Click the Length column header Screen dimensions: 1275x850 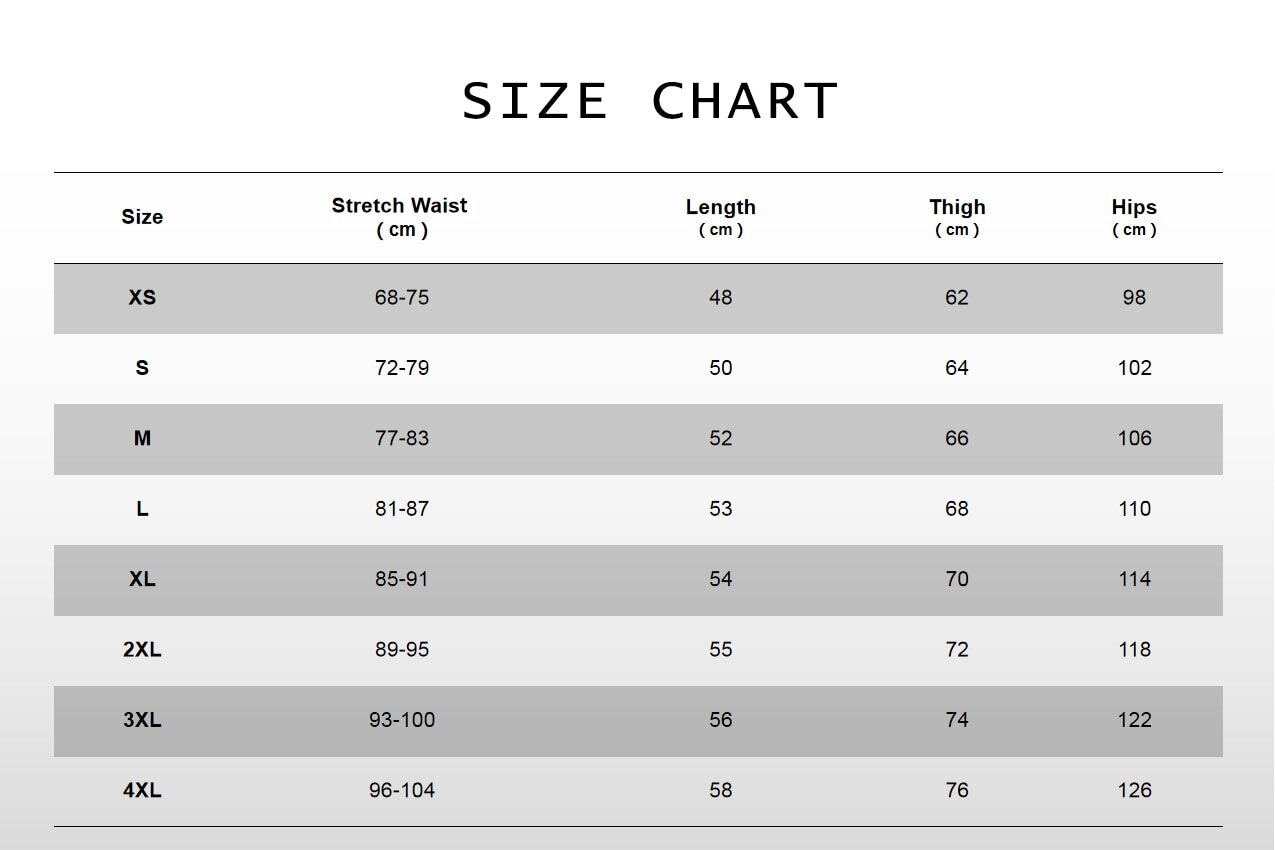(x=721, y=217)
